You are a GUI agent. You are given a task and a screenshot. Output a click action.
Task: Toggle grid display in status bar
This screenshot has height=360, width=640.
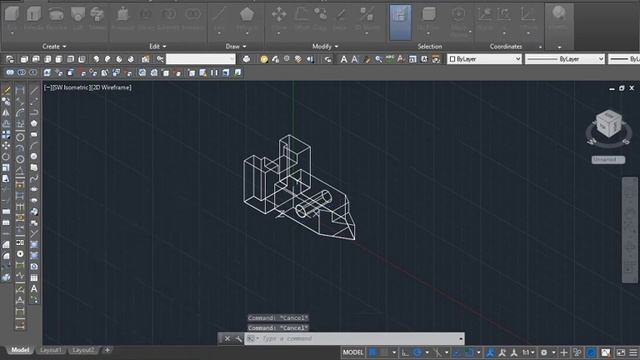tap(373, 352)
